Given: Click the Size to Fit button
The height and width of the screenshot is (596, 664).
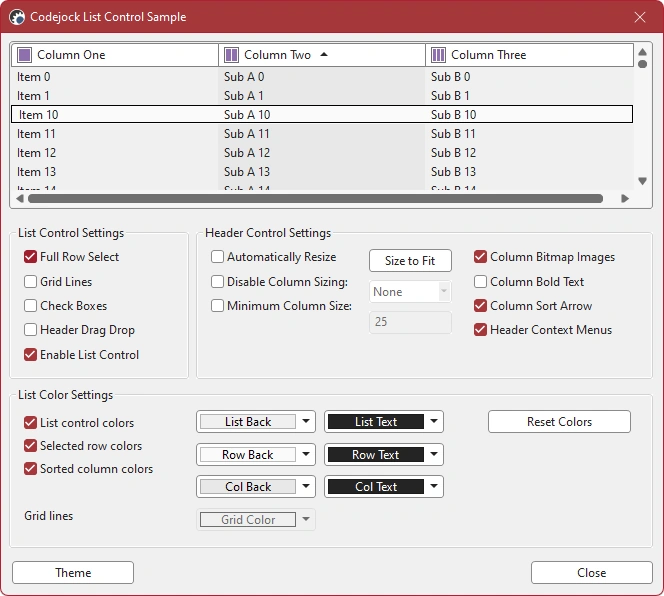Looking at the screenshot, I should pyautogui.click(x=410, y=261).
